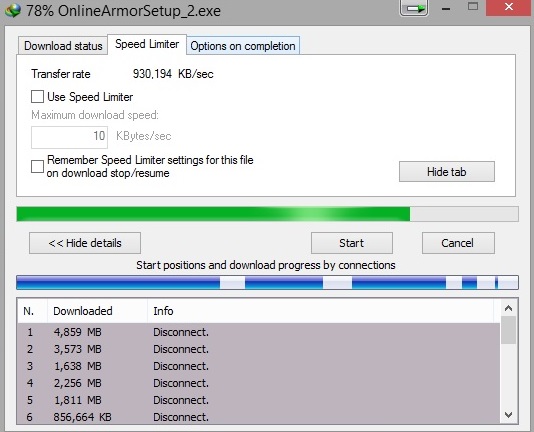
Task: Minimize the download window
Action: 446,9
